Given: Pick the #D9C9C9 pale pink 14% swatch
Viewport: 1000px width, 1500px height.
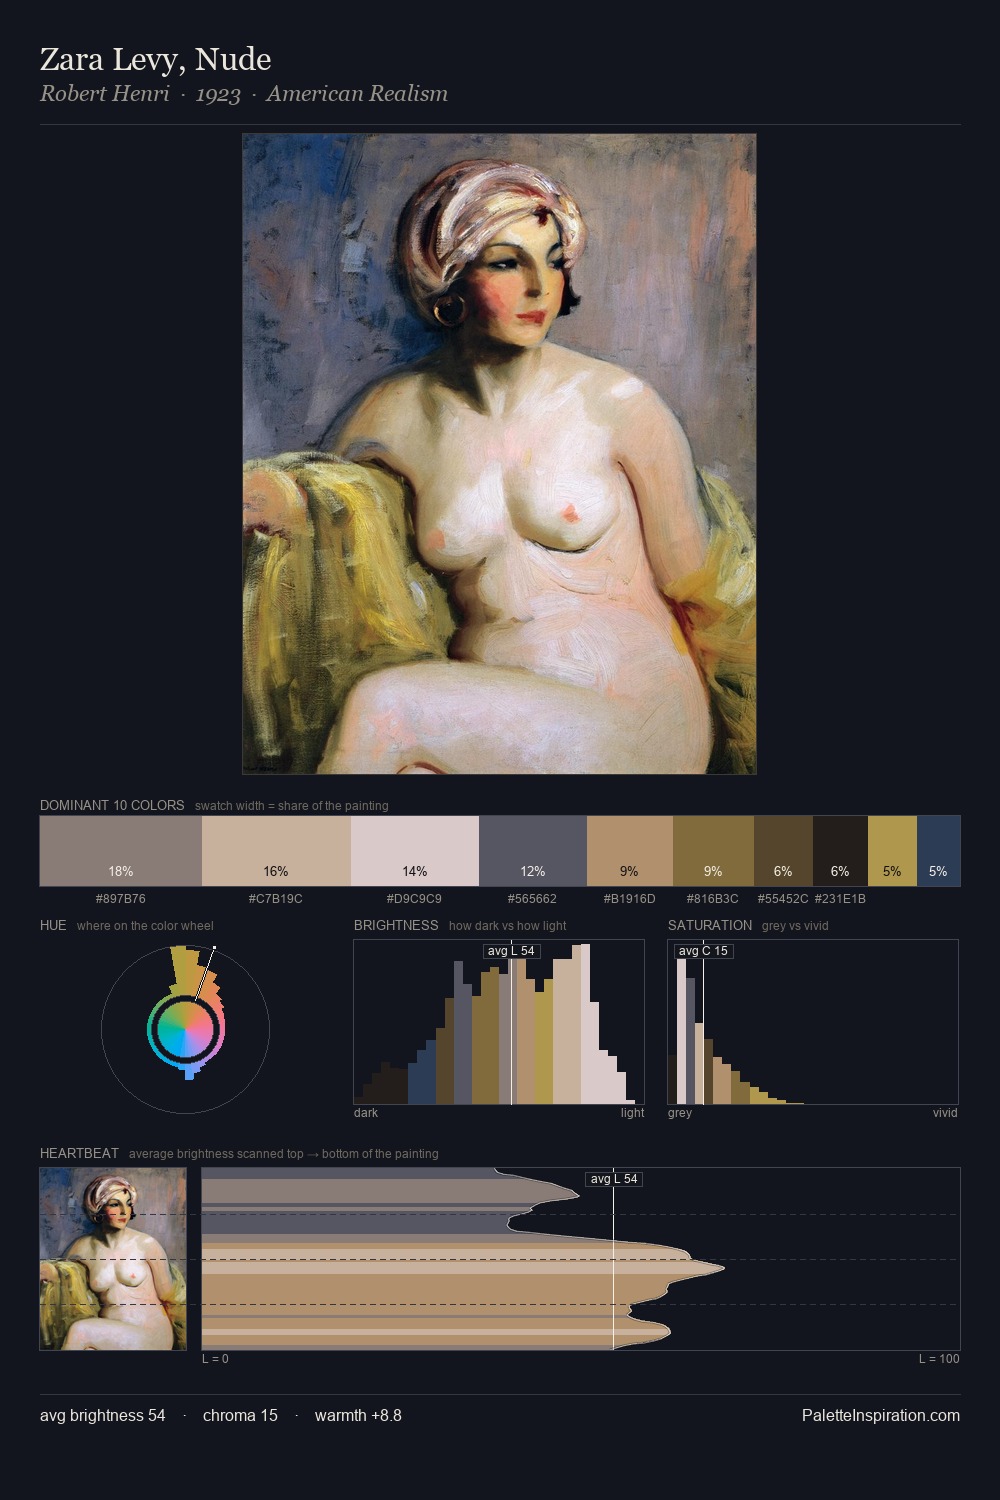Looking at the screenshot, I should tap(415, 851).
